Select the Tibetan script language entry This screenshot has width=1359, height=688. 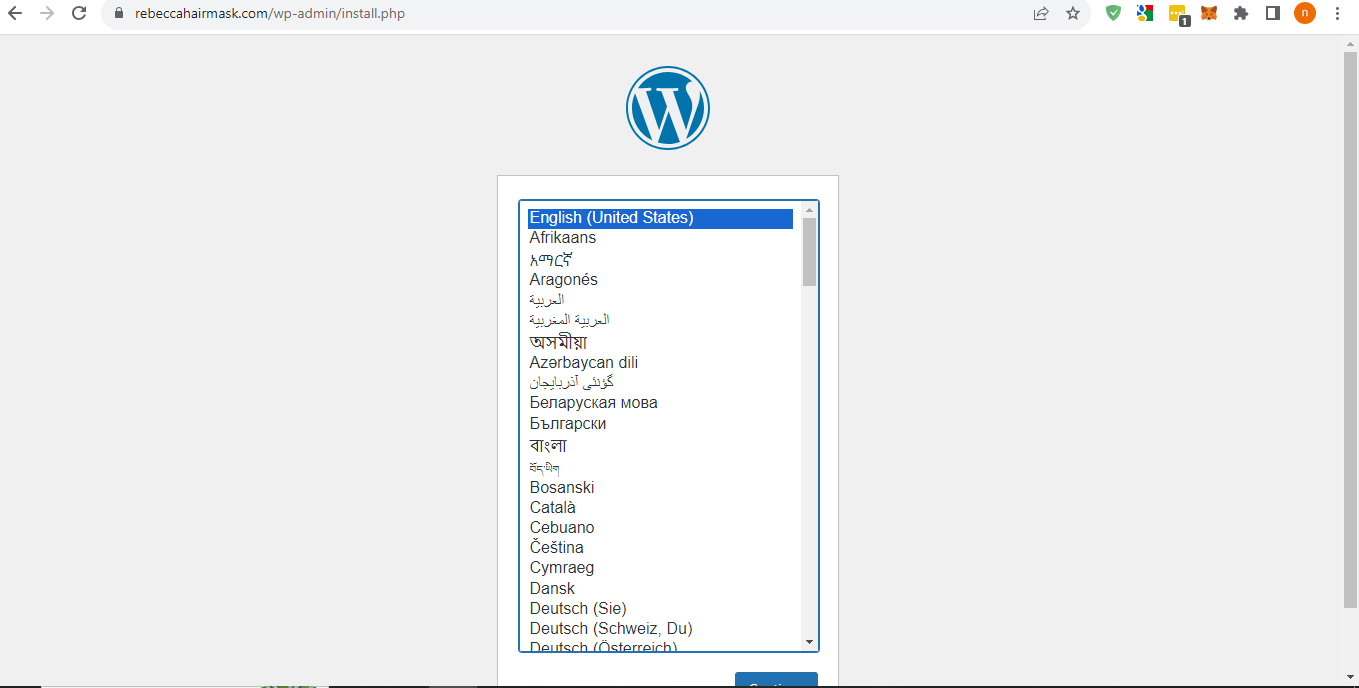point(660,467)
